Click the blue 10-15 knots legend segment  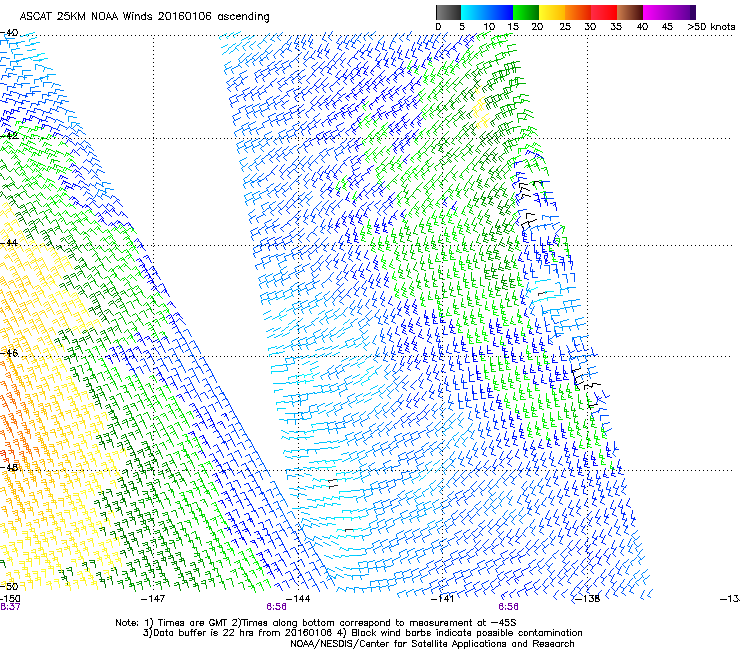(500, 12)
